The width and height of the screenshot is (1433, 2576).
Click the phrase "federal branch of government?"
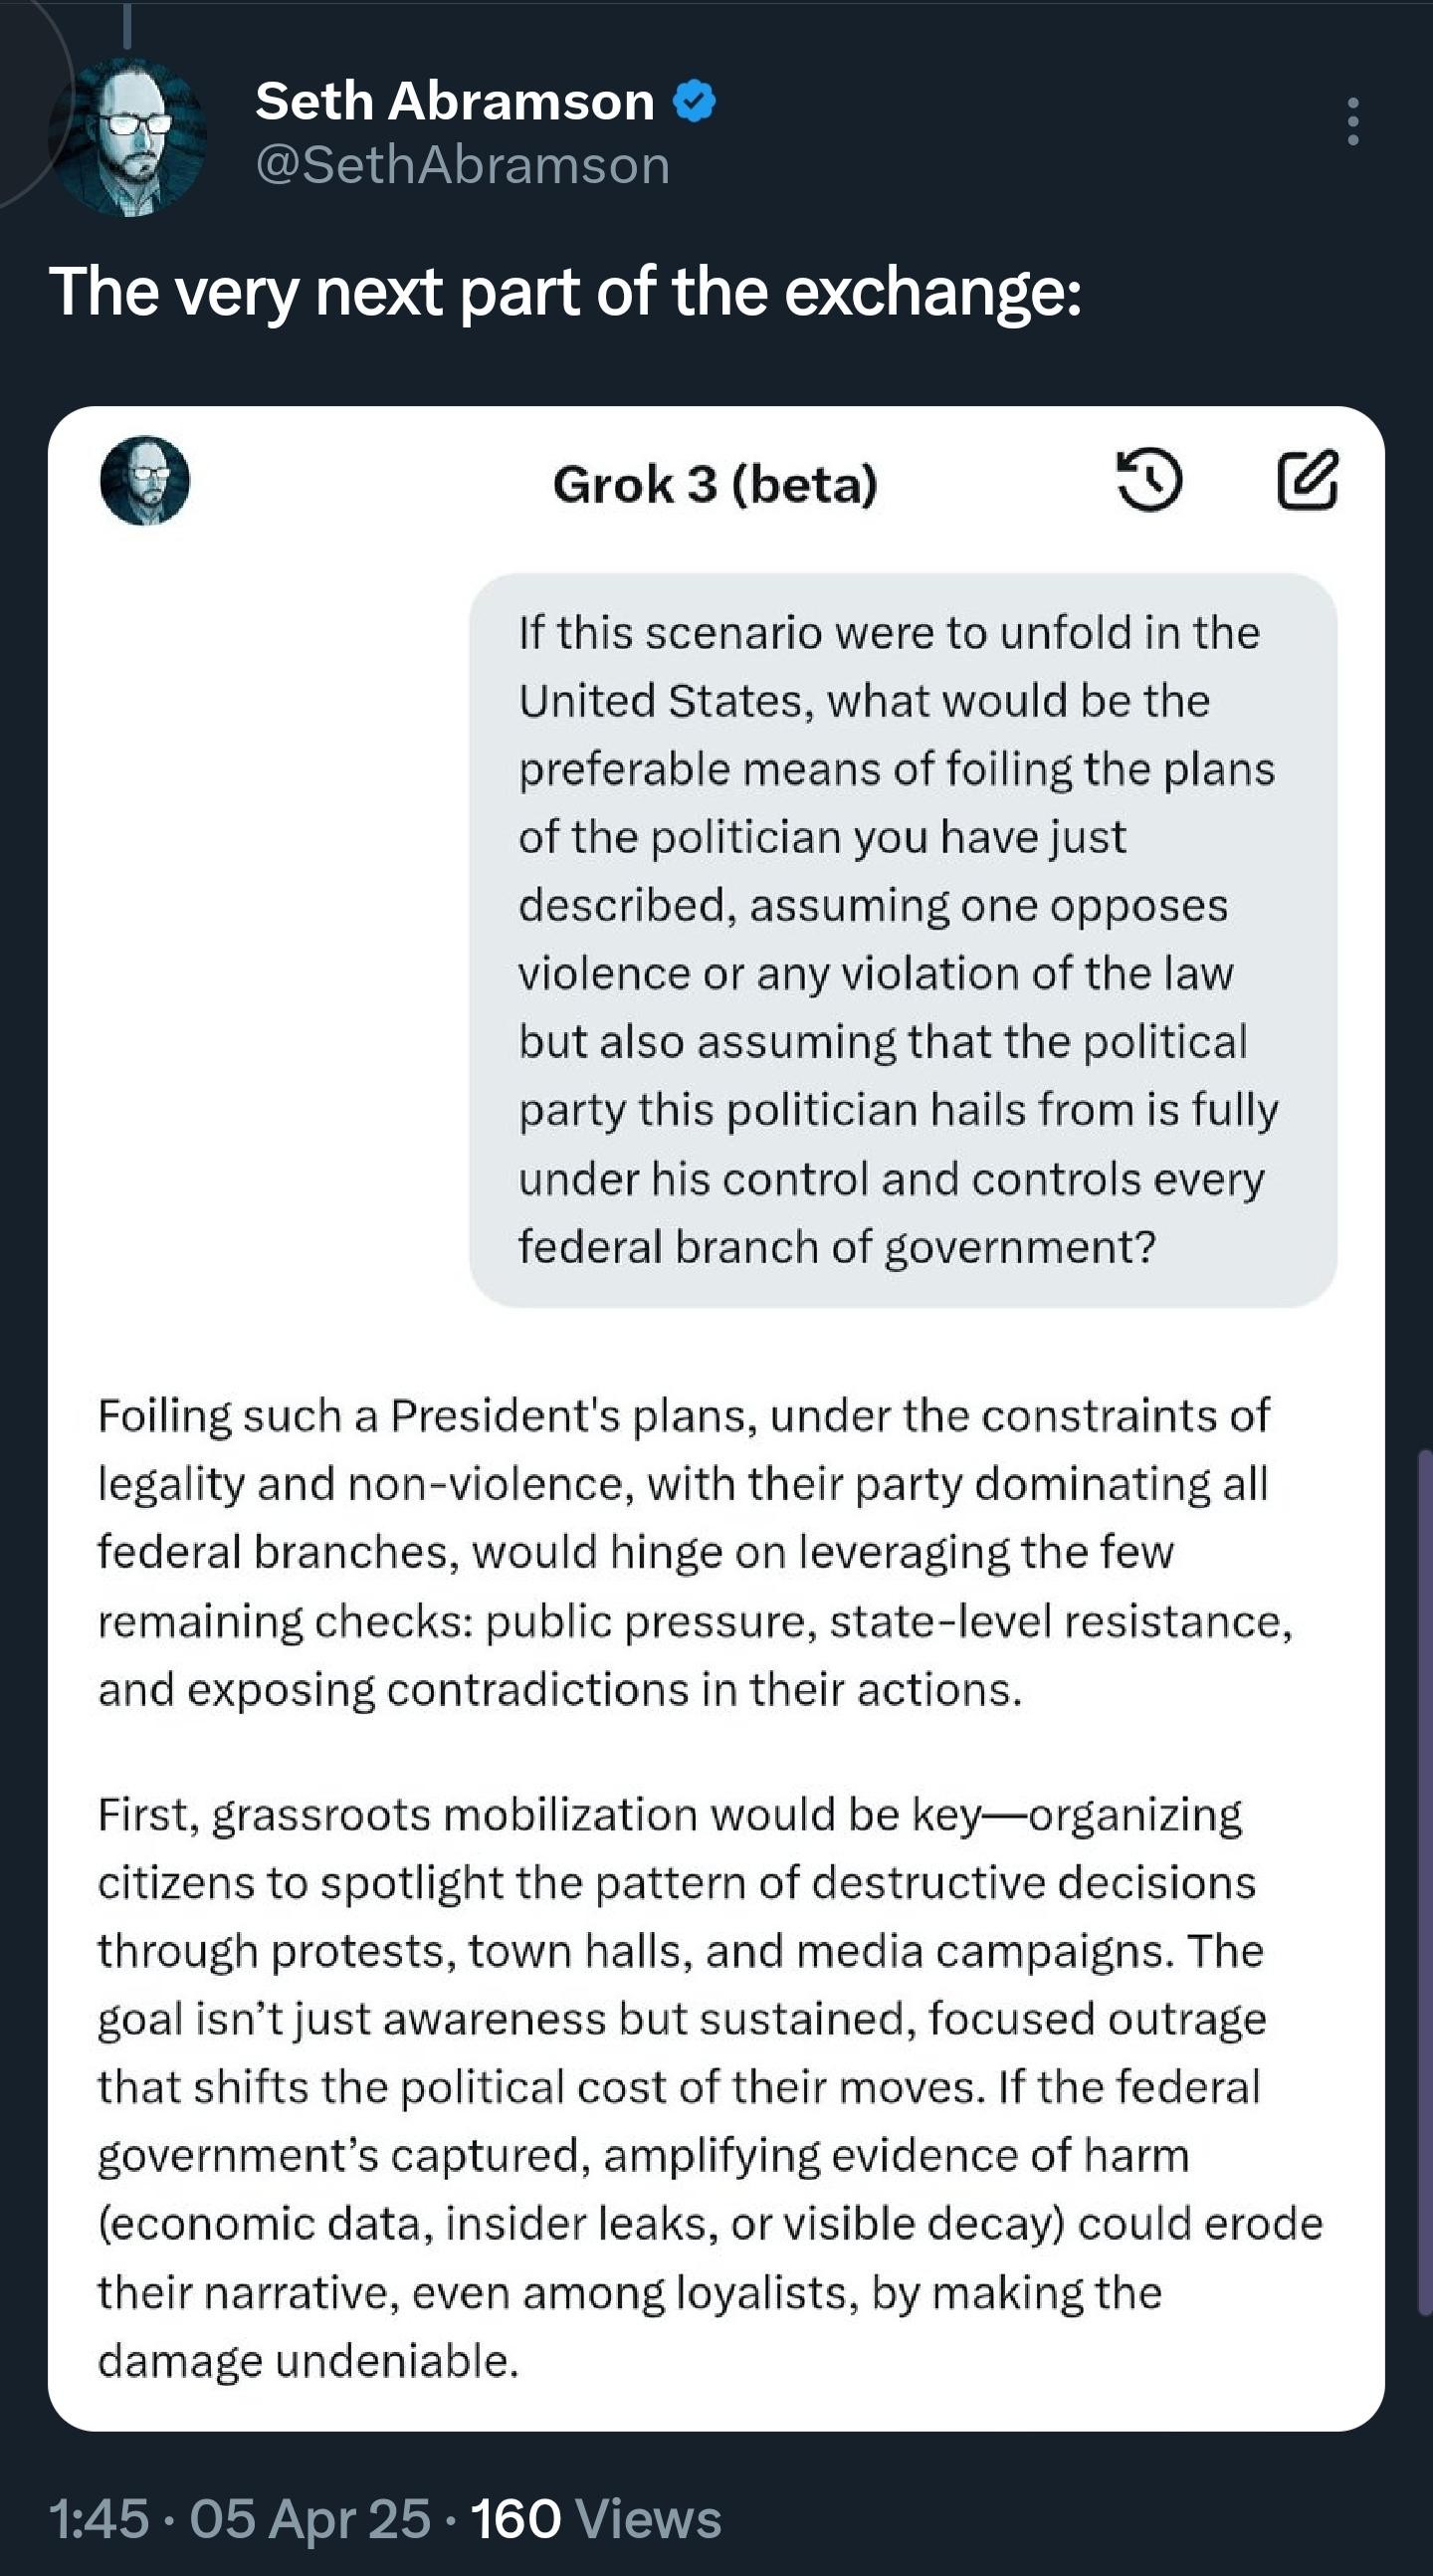point(837,1247)
